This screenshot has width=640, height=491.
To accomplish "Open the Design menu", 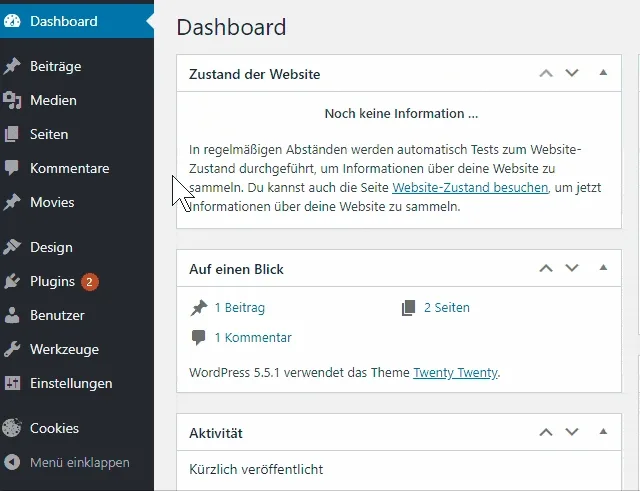I will (x=77, y=247).
